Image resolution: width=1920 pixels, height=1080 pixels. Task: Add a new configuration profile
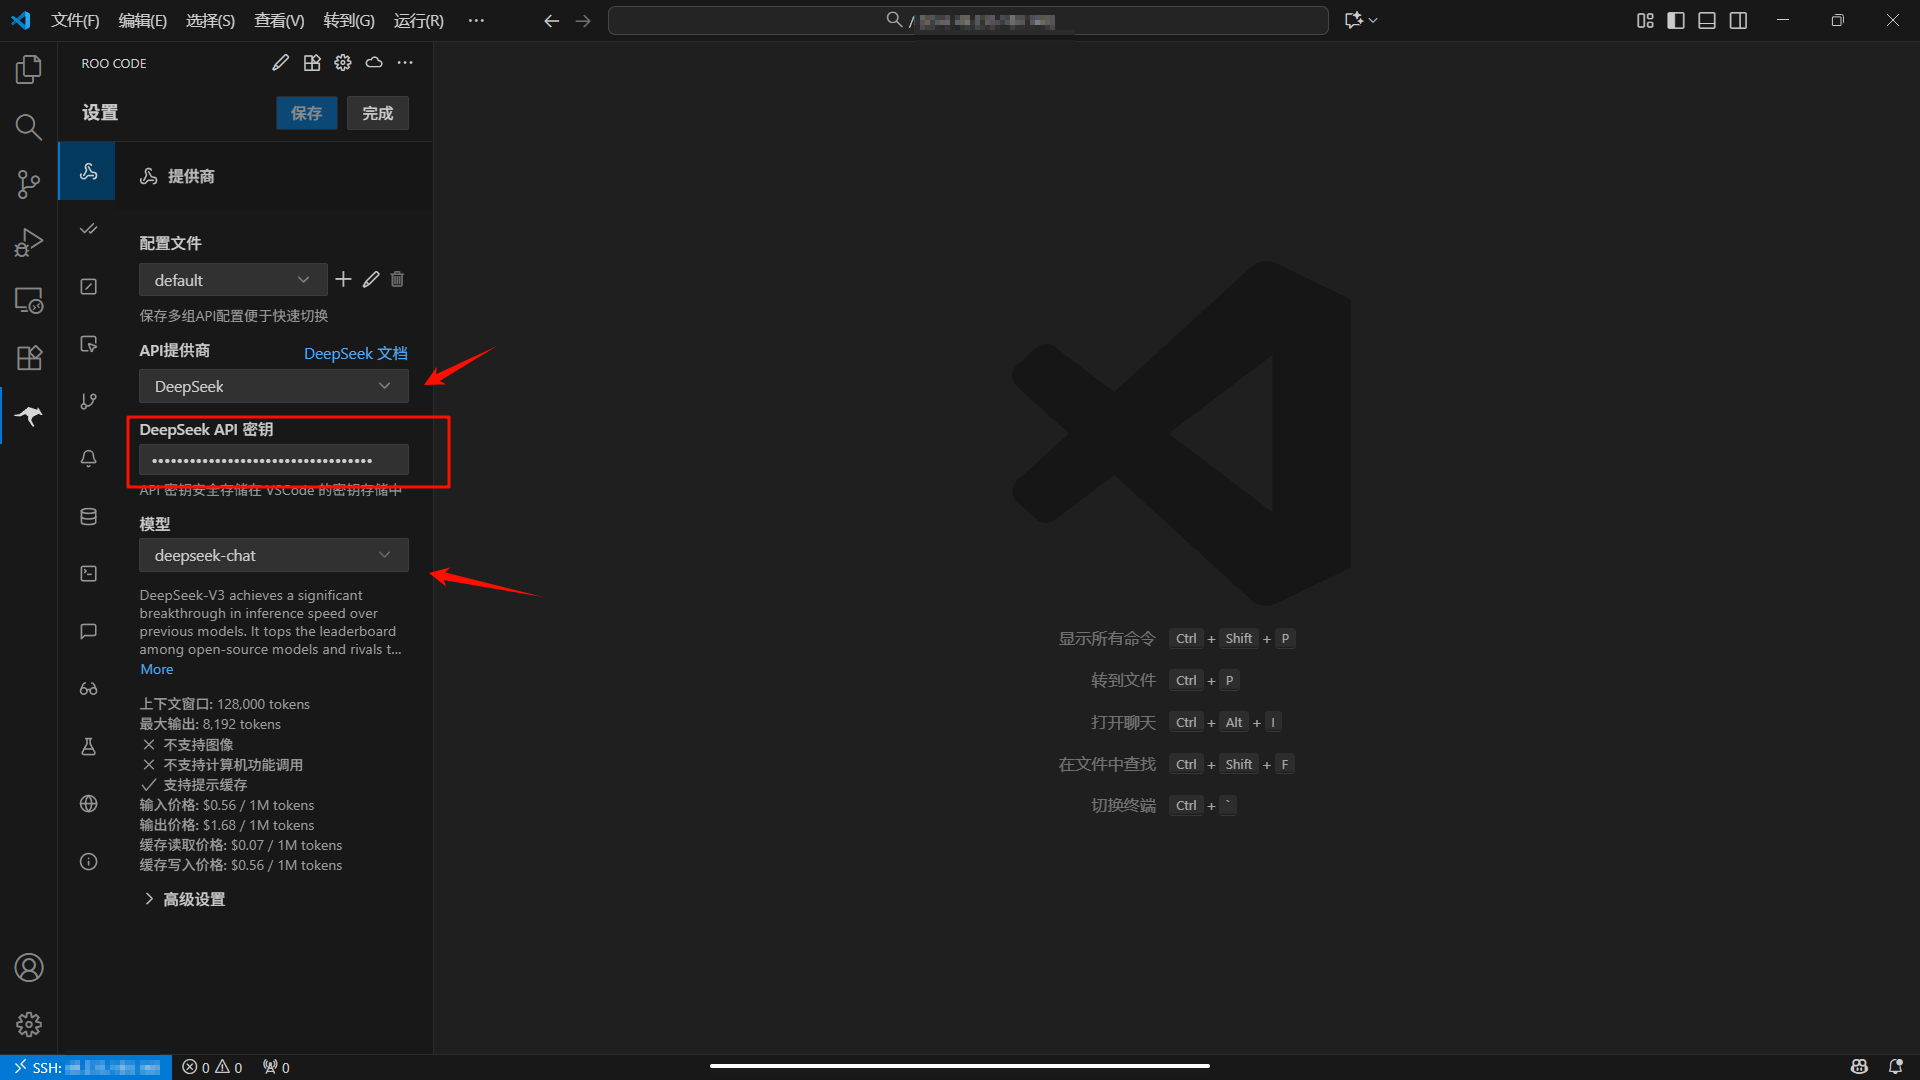(343, 280)
